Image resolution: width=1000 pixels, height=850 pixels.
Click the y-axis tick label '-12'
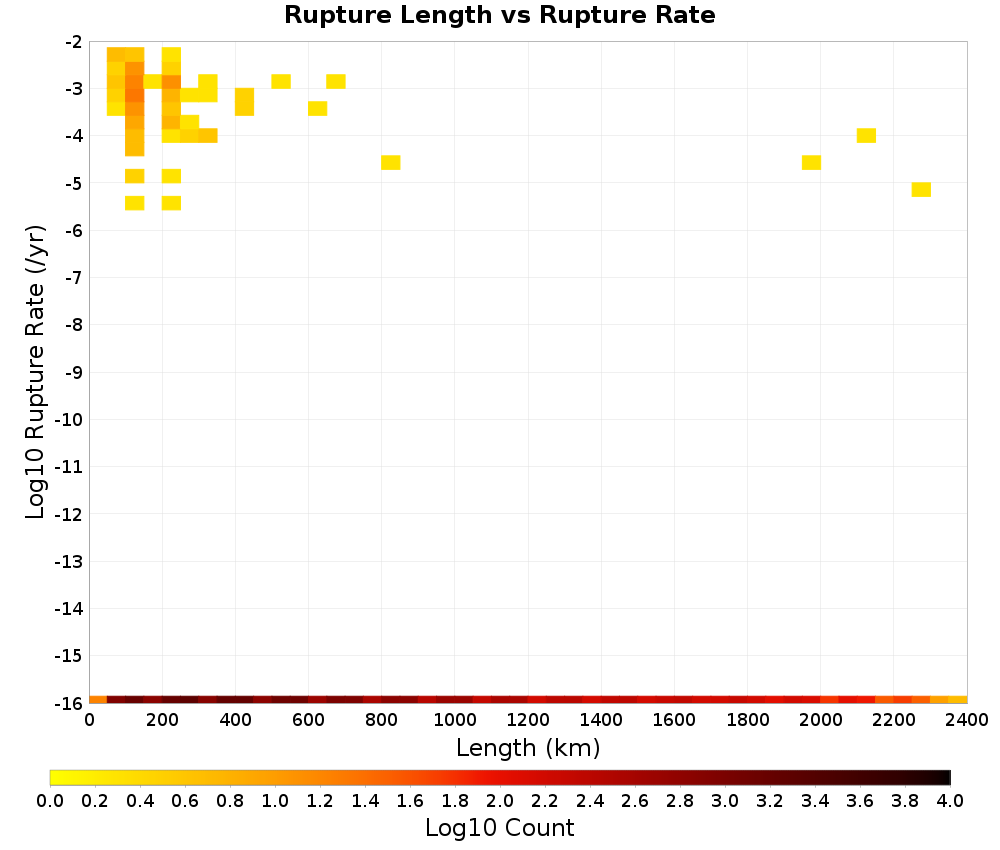[69, 514]
